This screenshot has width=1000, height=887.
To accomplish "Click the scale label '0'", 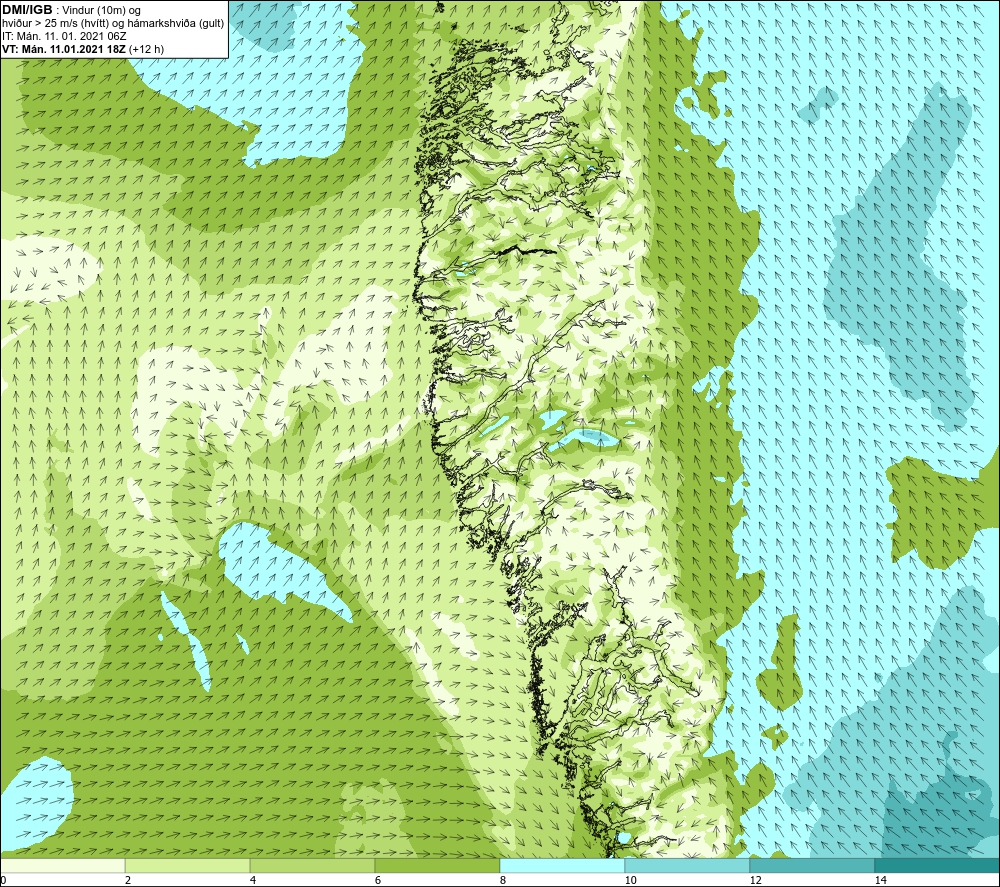I will coord(3,880).
